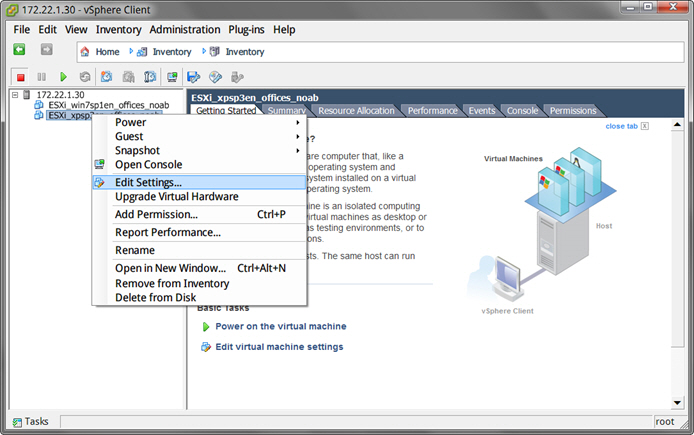Collapse the 172.22.1.30 host tree node

pyautogui.click(x=15, y=95)
